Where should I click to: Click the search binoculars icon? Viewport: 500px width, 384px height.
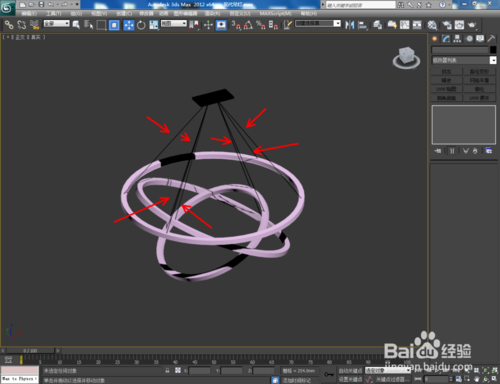(x=401, y=5)
